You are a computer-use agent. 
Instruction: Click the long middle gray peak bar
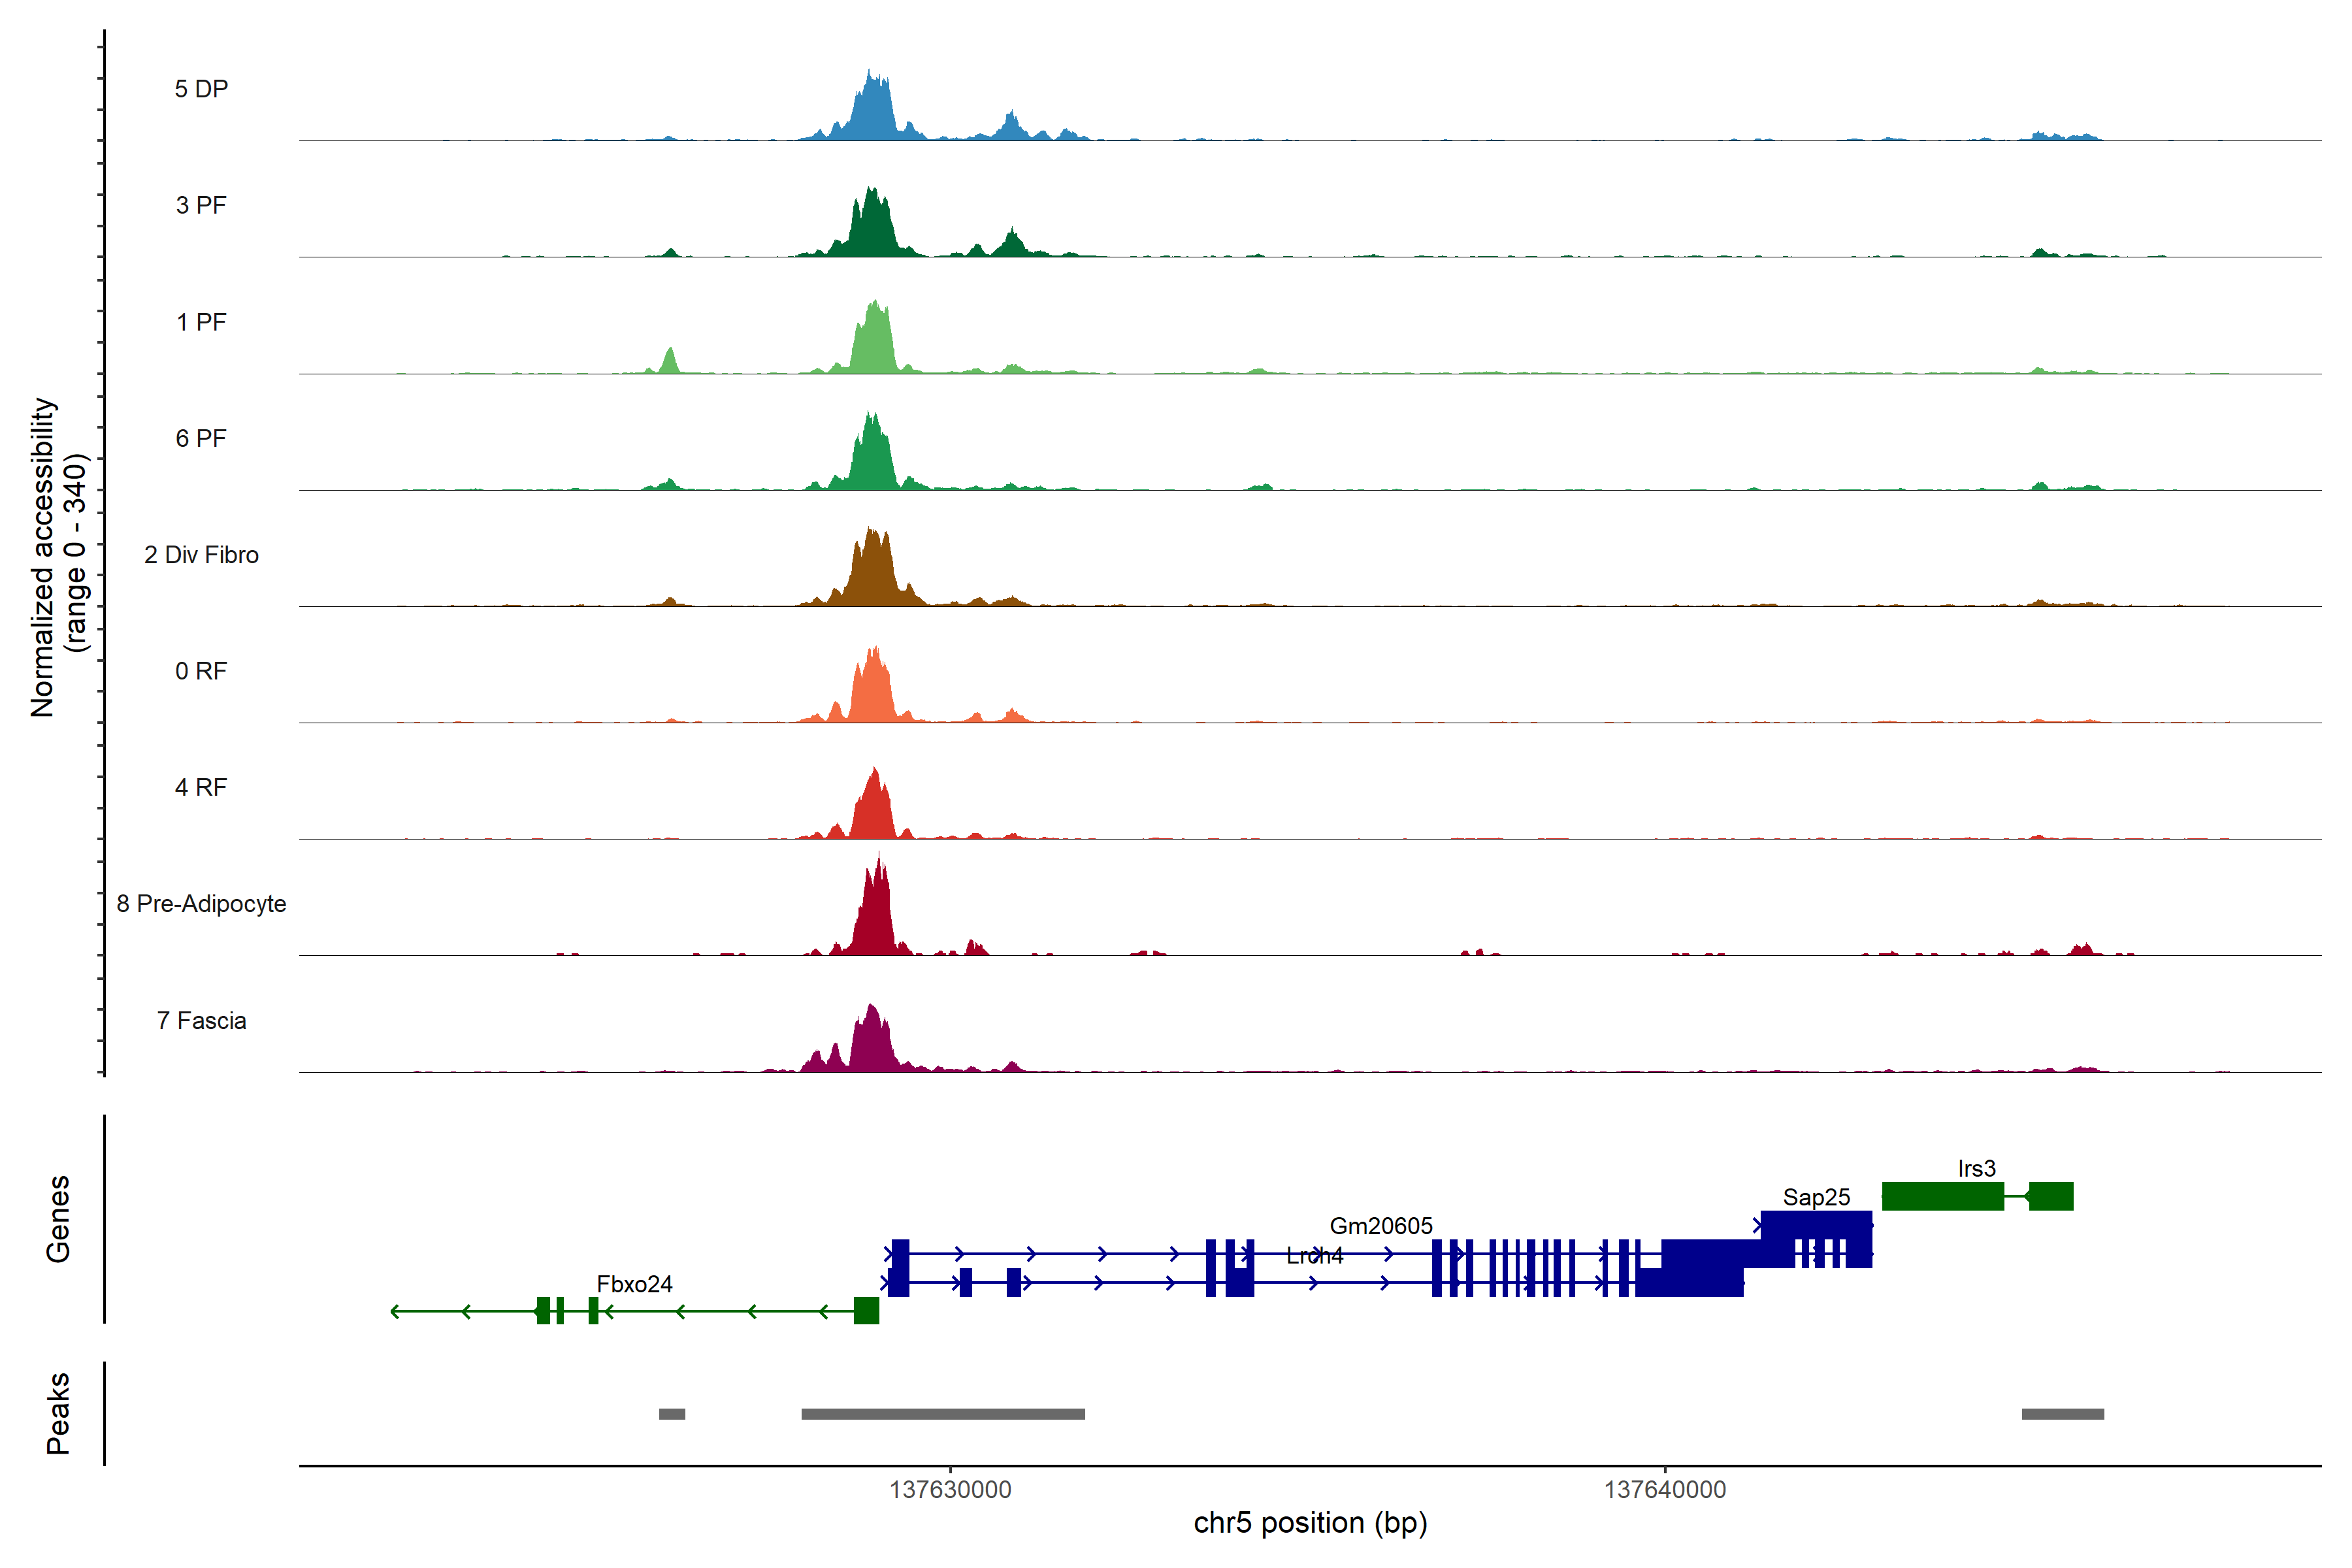click(942, 1414)
